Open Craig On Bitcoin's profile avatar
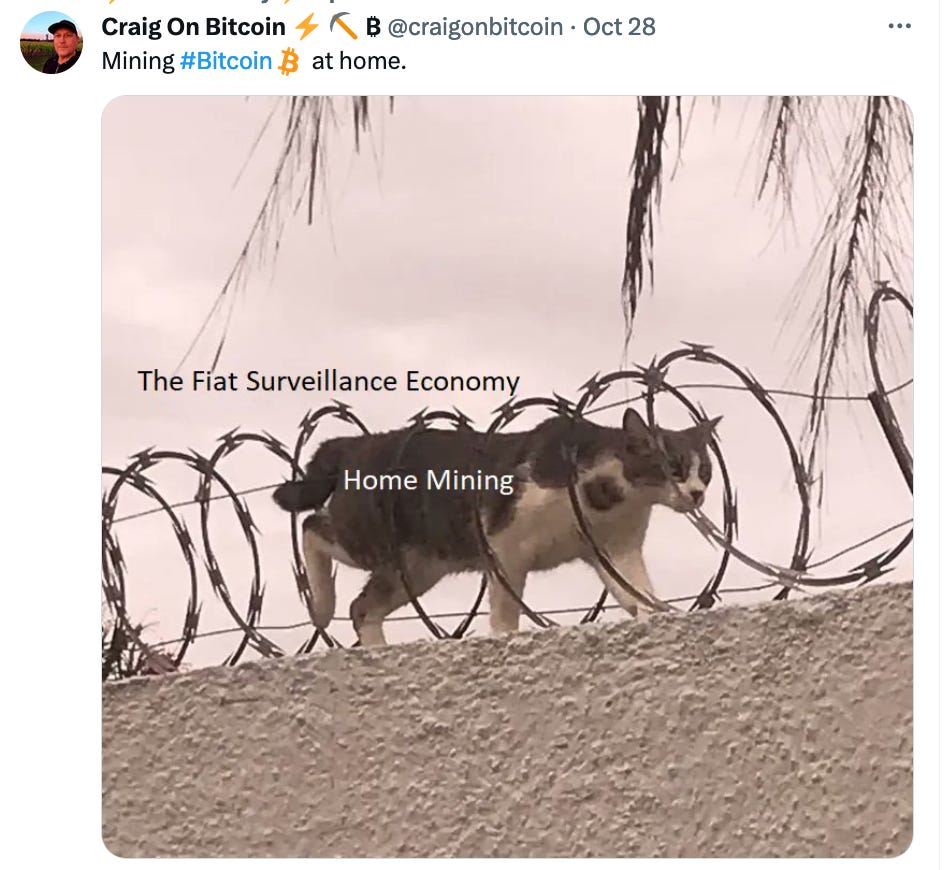 click(51, 43)
